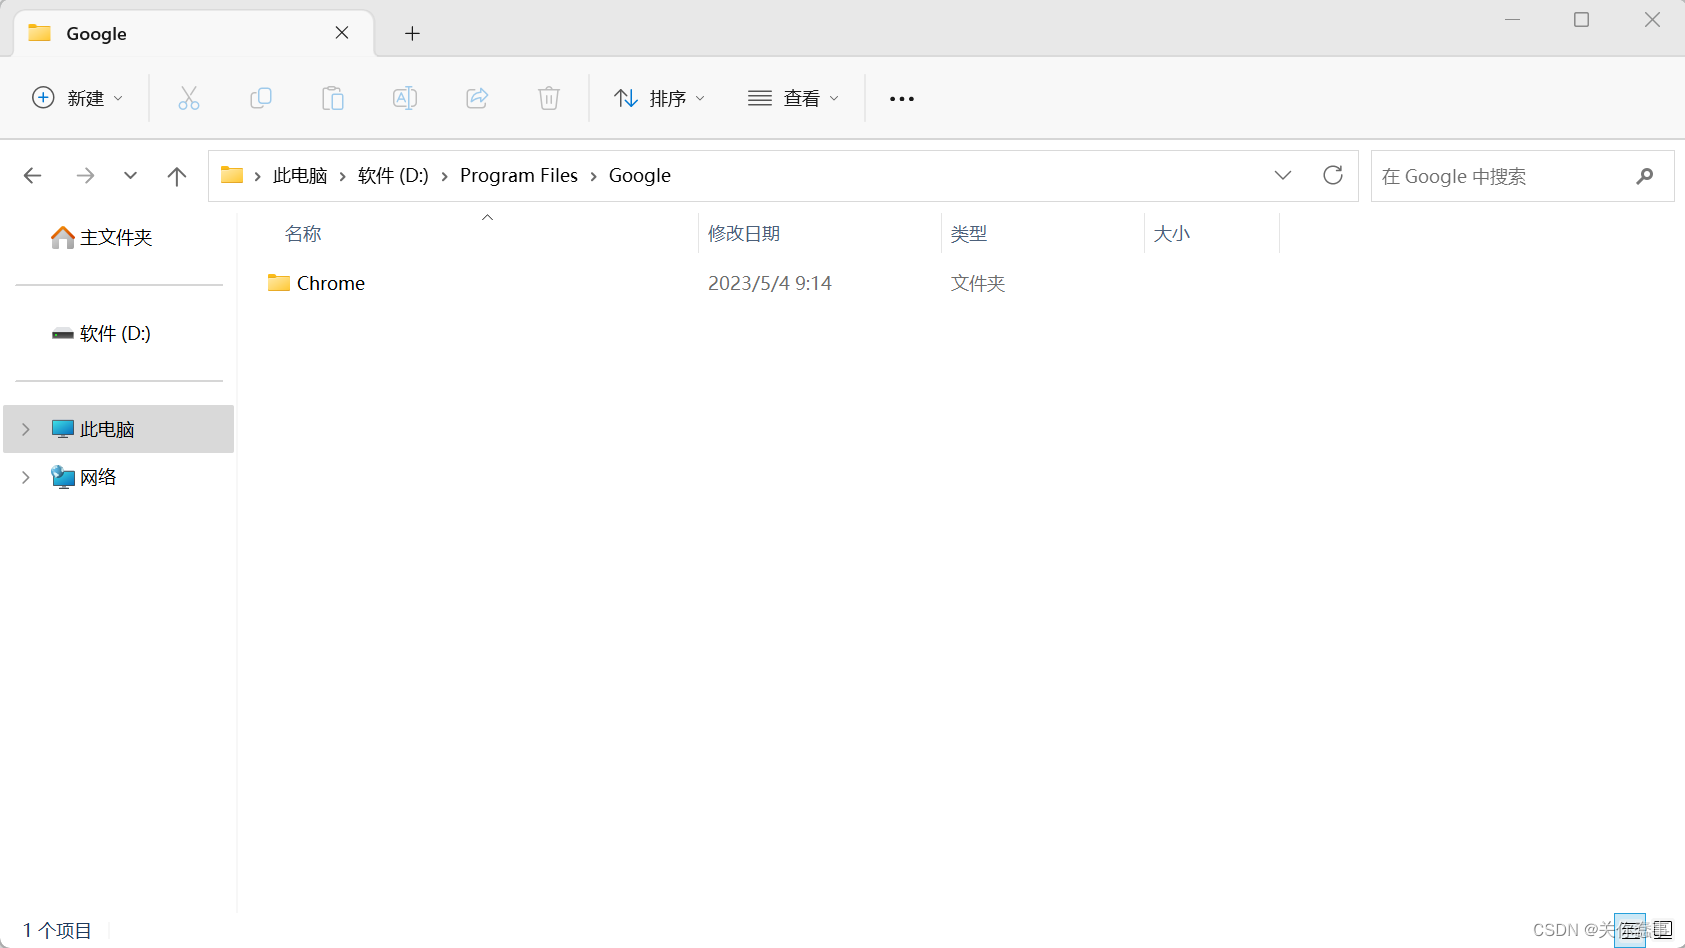Click the Delete trash icon

(x=549, y=98)
